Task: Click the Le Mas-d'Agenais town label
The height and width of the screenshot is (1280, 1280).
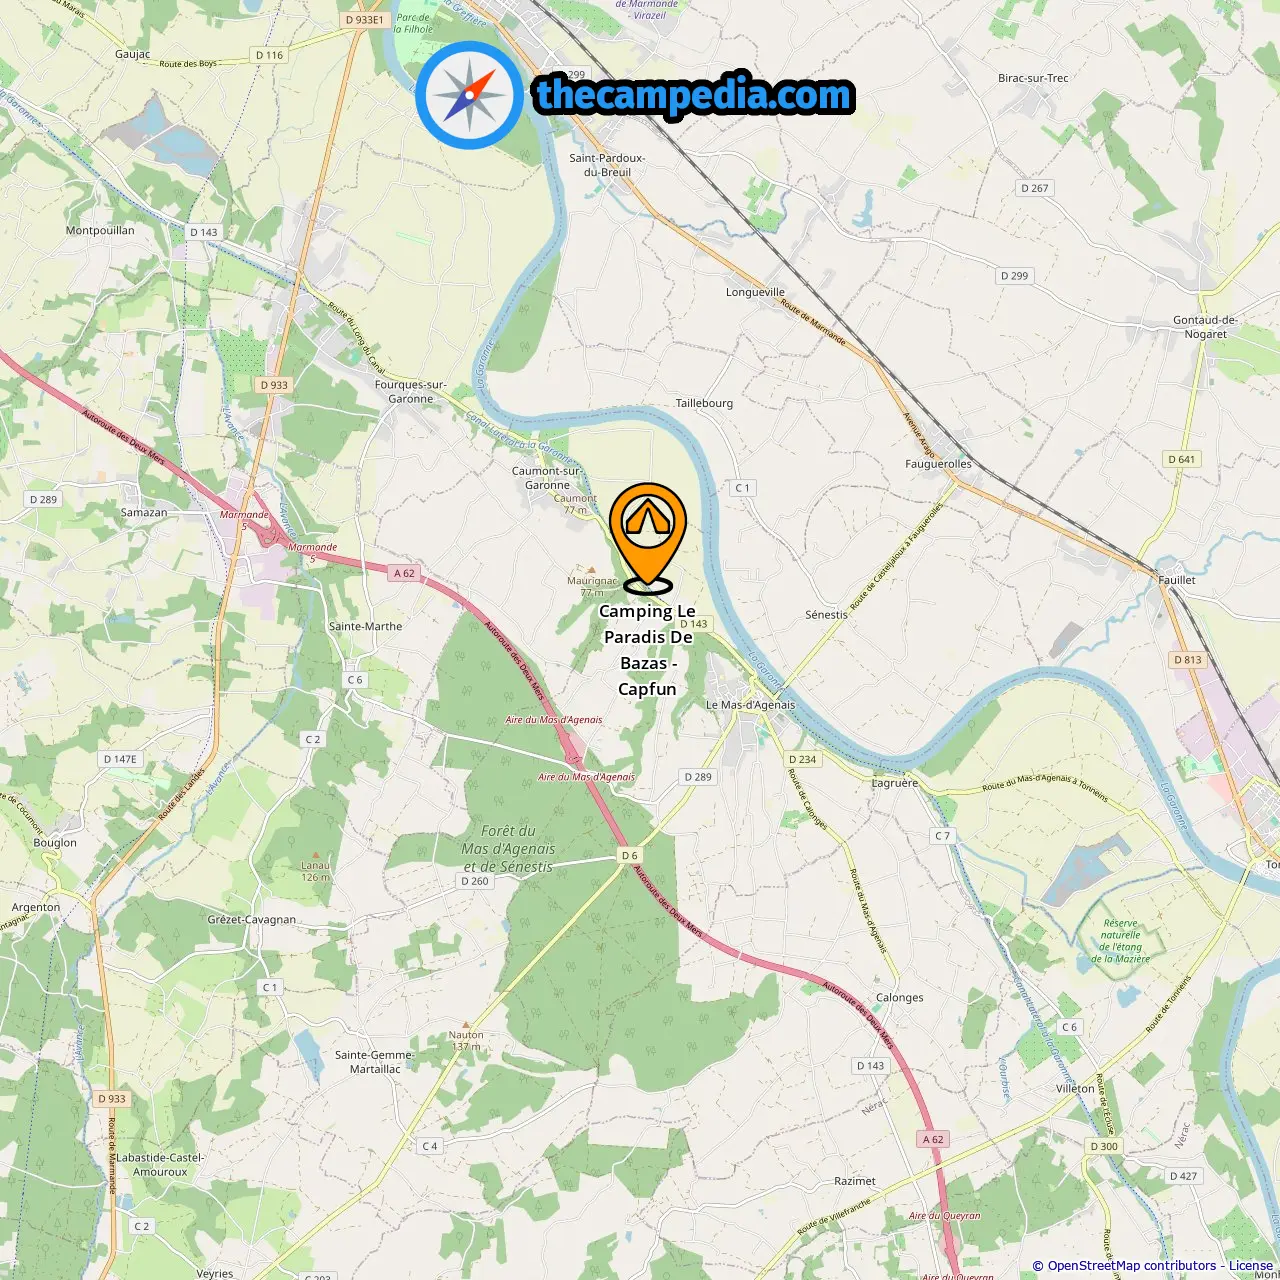Action: point(751,704)
